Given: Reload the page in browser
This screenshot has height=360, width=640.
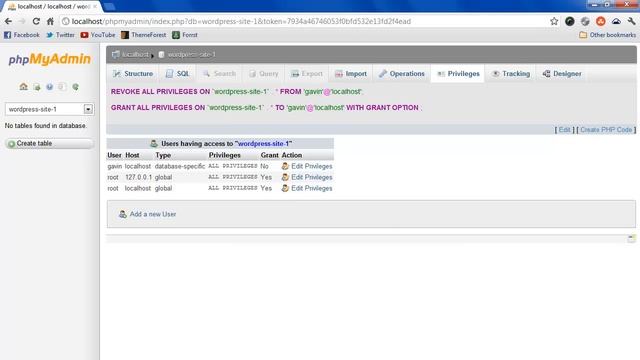Looking at the screenshot, I should click(x=36, y=21).
